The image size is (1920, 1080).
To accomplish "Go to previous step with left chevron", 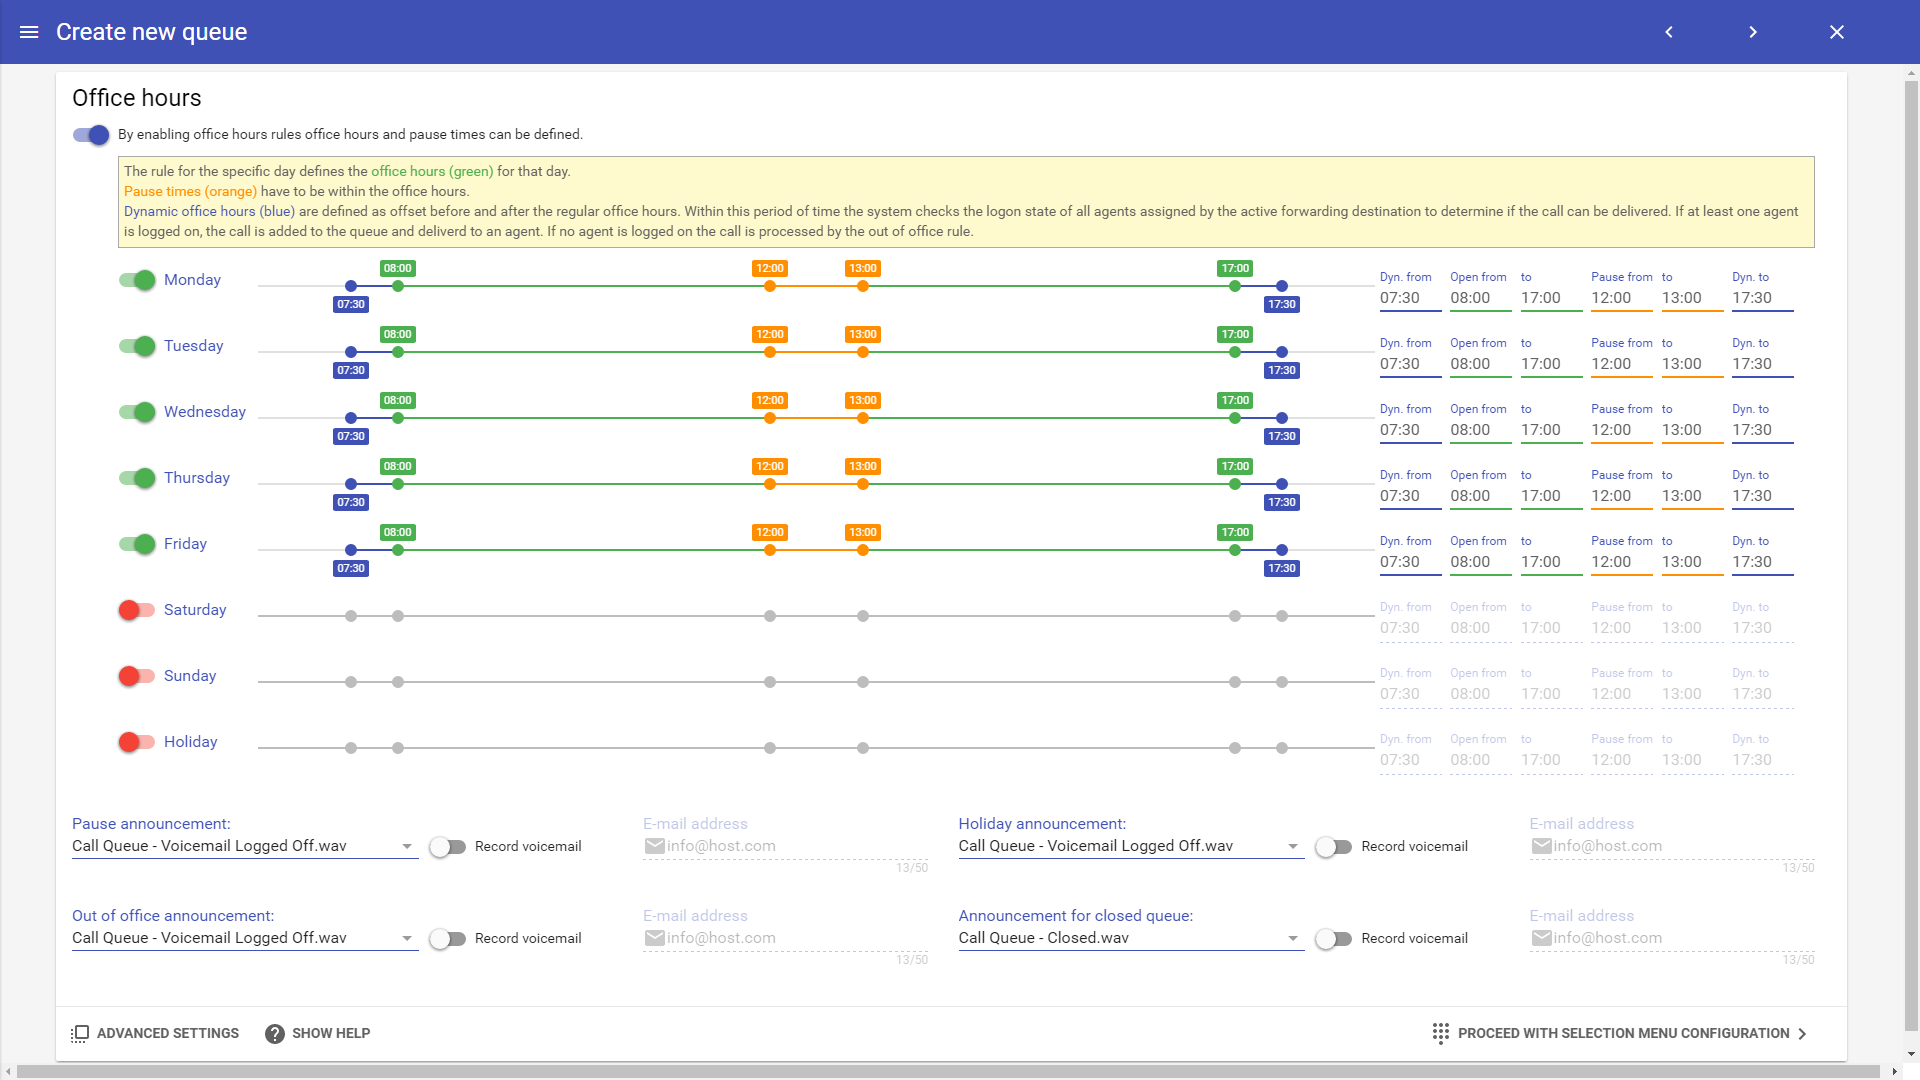I will [1669, 32].
